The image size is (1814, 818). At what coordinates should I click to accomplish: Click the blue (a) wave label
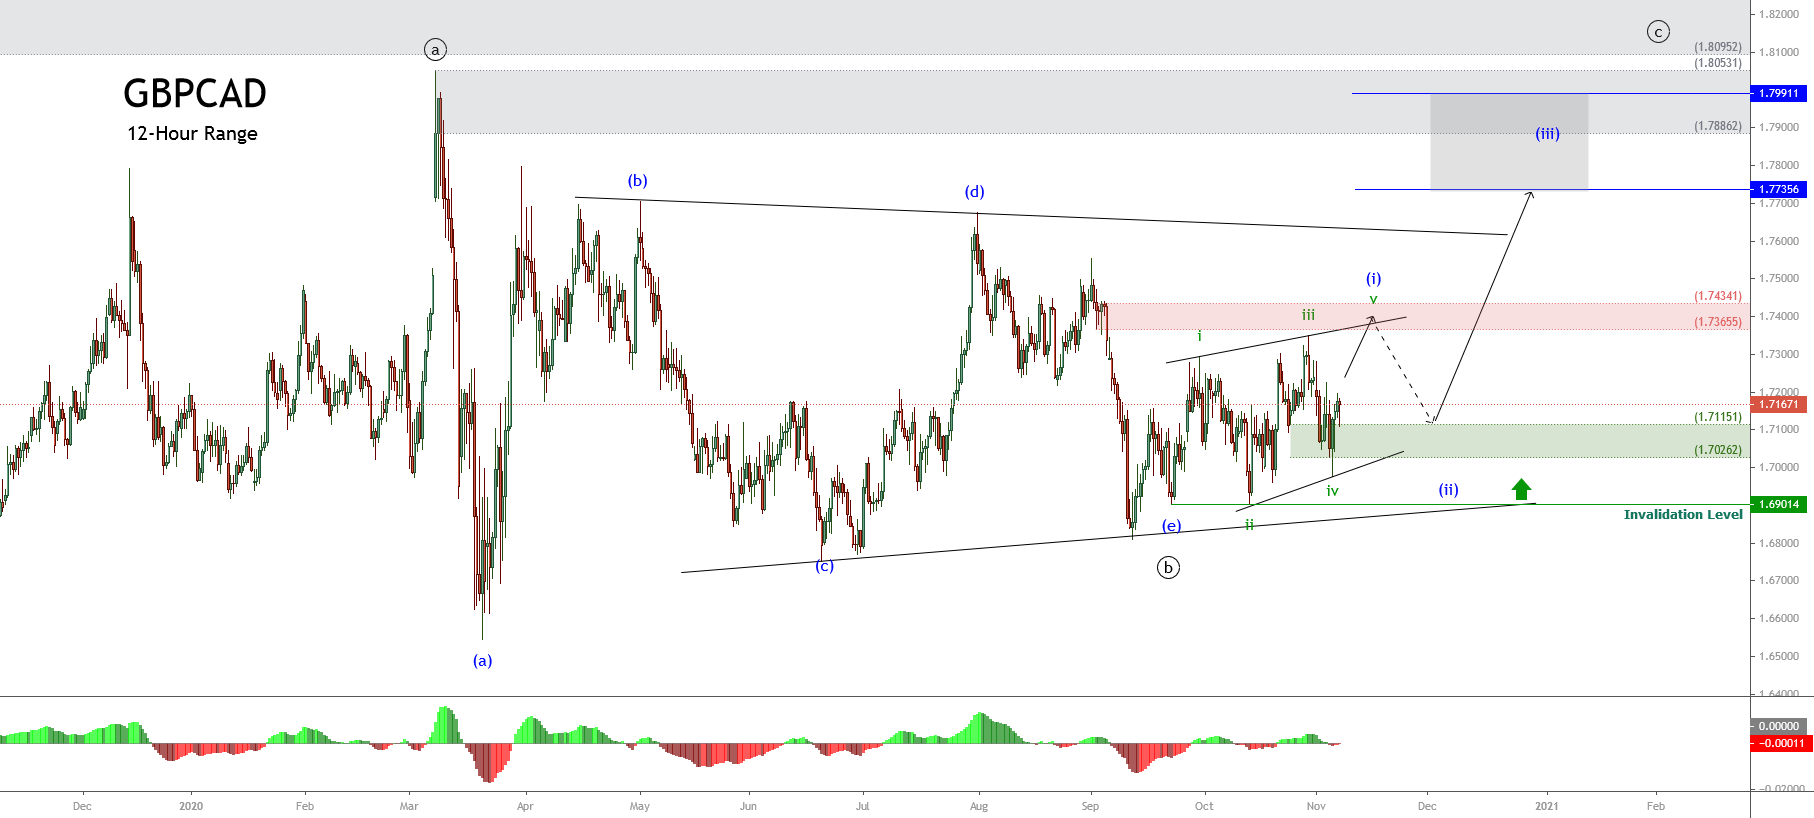[483, 660]
